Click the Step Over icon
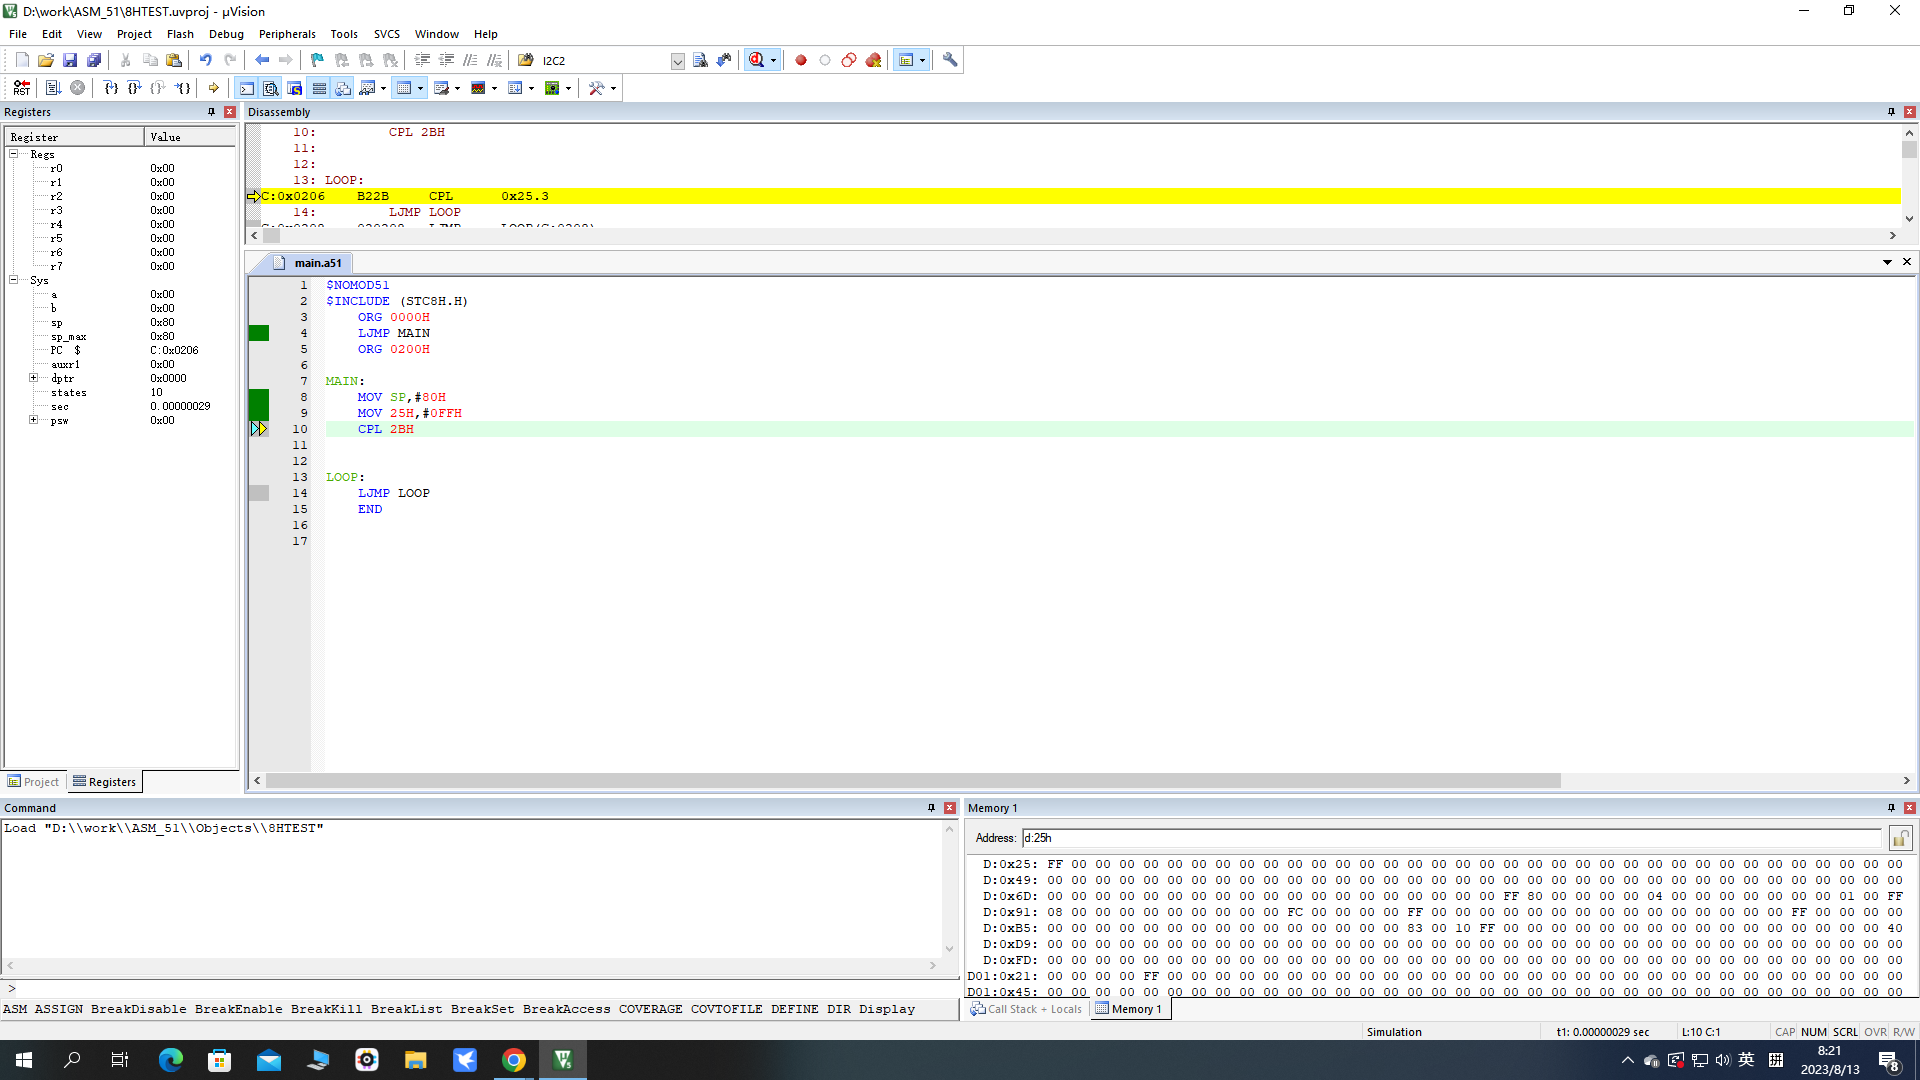1920x1080 pixels. 135,88
